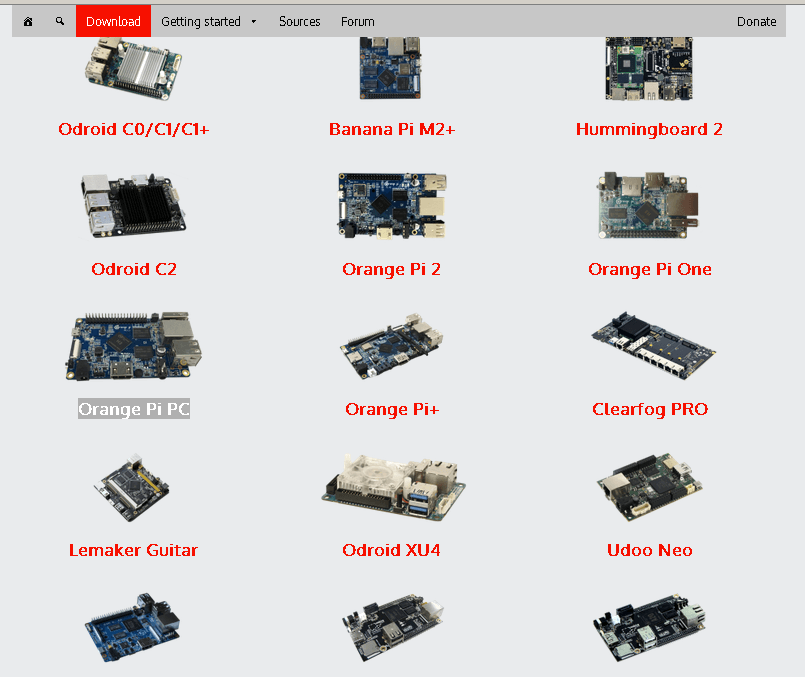Open the Sources menu item

[299, 22]
